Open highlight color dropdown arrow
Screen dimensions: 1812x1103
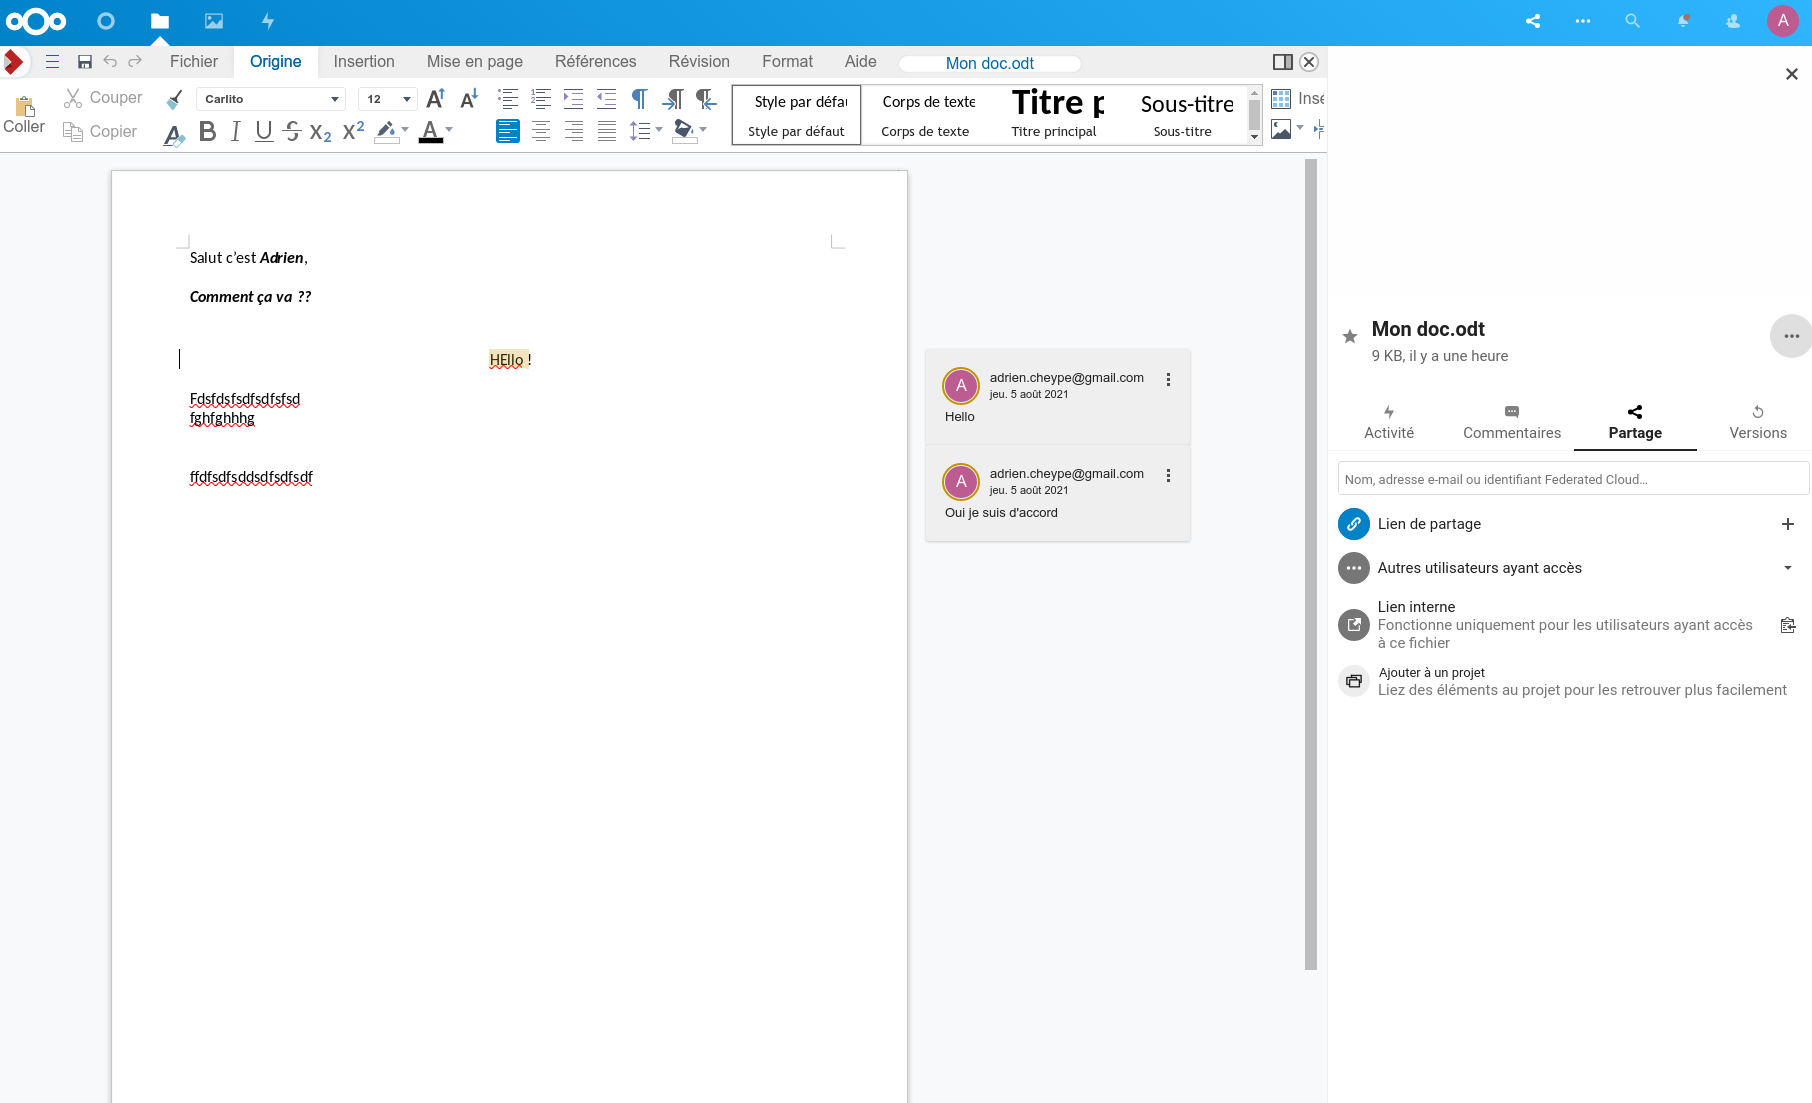pos(405,130)
